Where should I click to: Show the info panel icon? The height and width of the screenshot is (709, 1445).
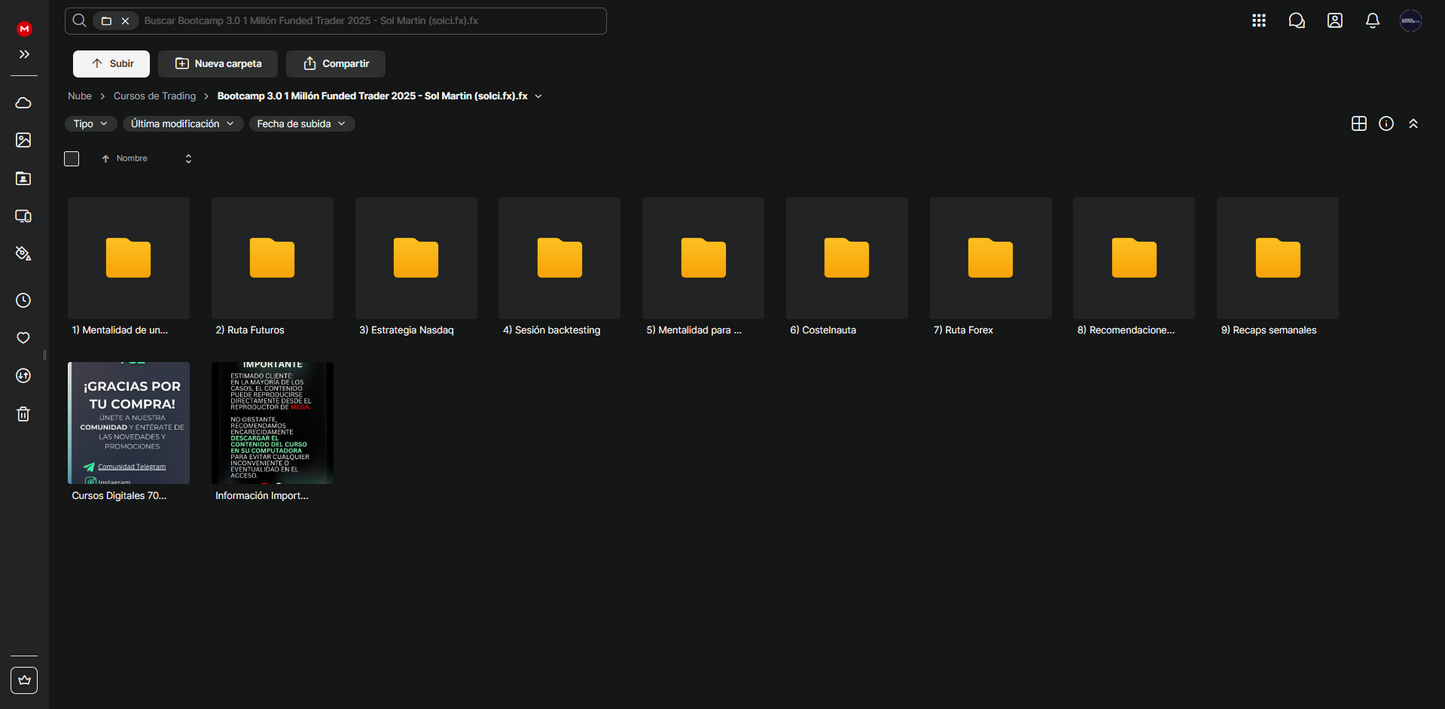(x=1386, y=124)
